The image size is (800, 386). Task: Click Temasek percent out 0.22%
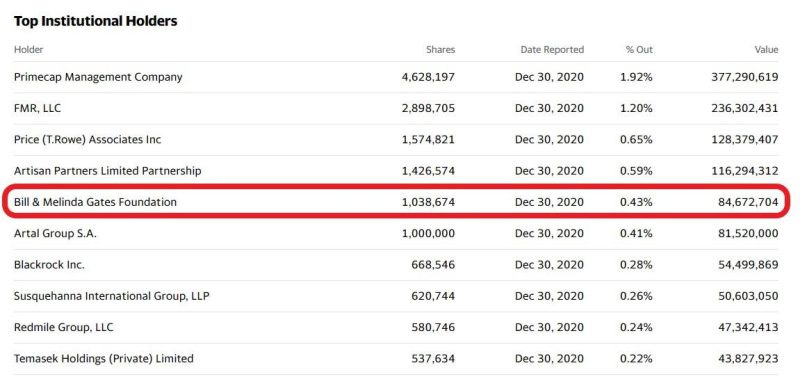click(636, 358)
